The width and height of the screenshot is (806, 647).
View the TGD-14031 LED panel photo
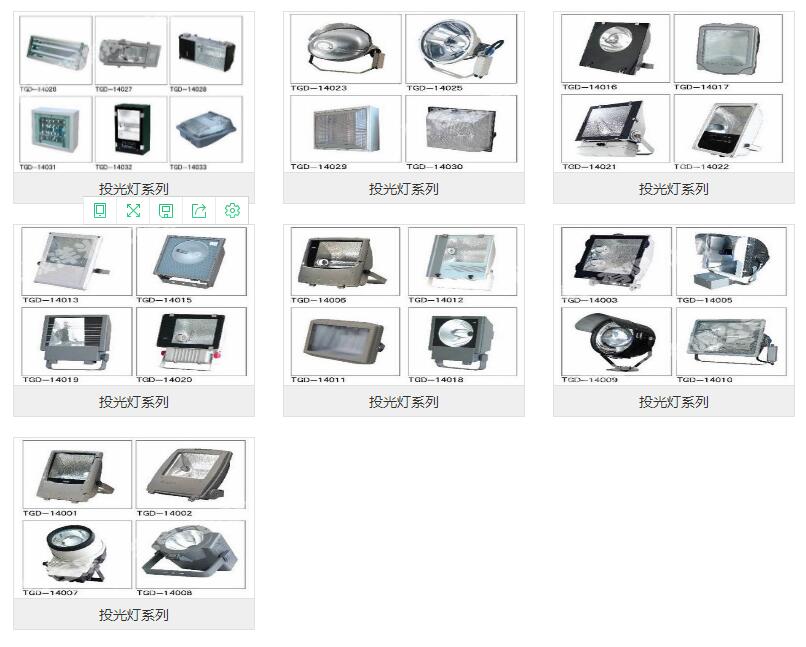56,130
